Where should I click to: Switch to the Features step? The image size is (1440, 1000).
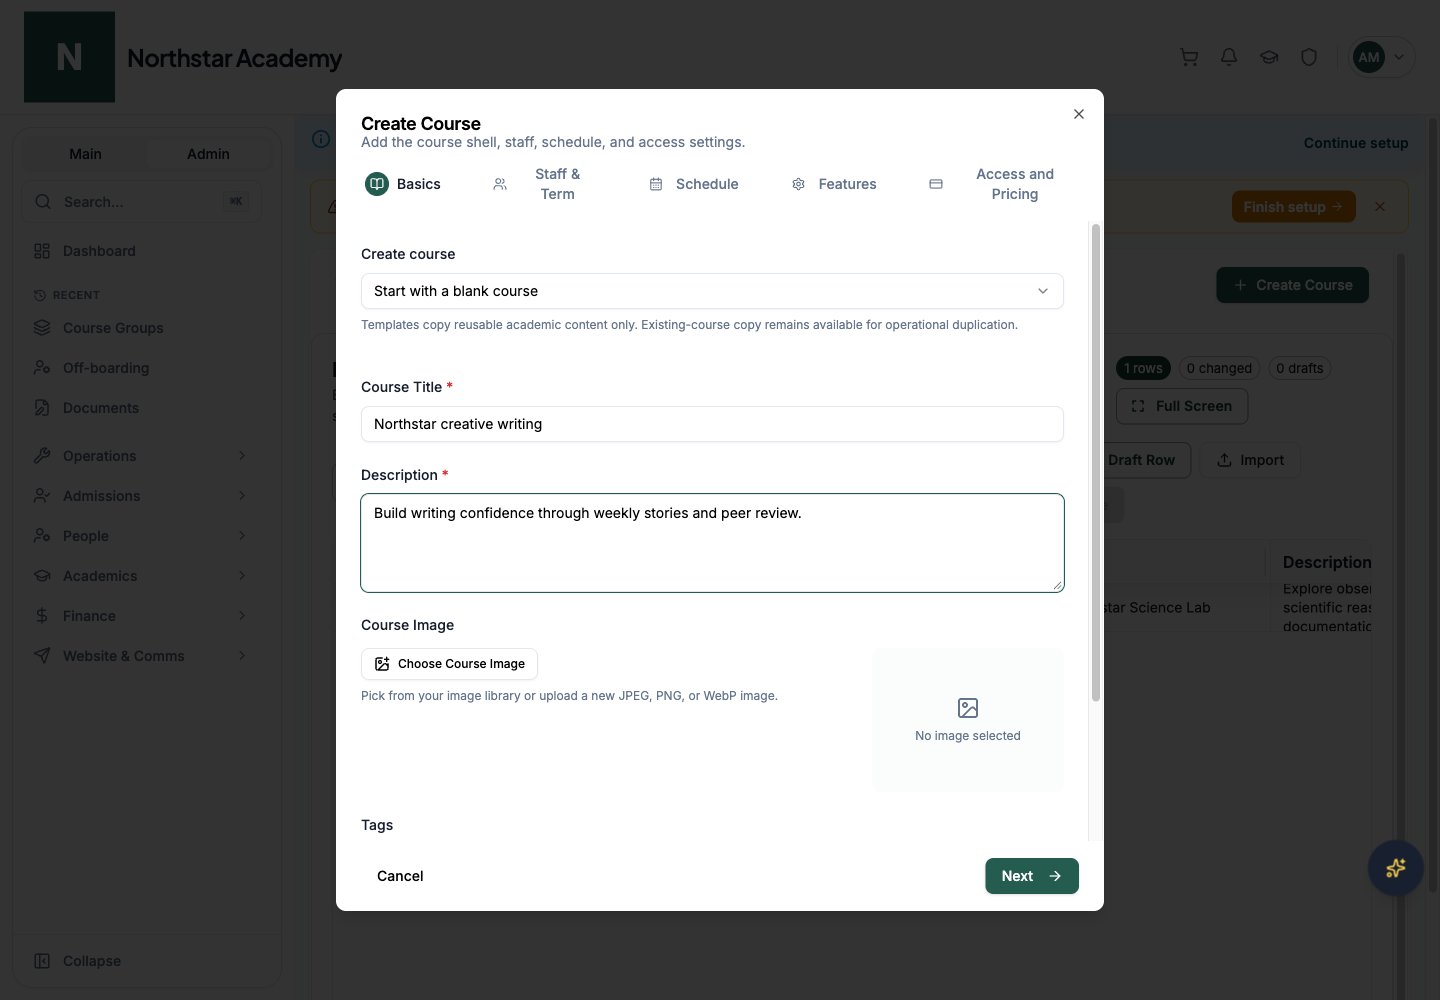tap(834, 184)
